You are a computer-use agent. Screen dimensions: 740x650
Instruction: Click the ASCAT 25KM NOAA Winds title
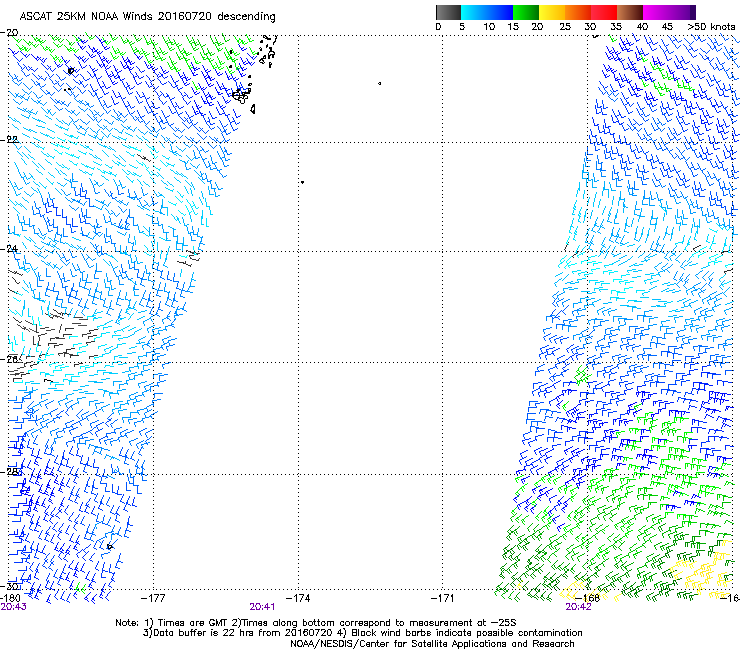click(147, 16)
